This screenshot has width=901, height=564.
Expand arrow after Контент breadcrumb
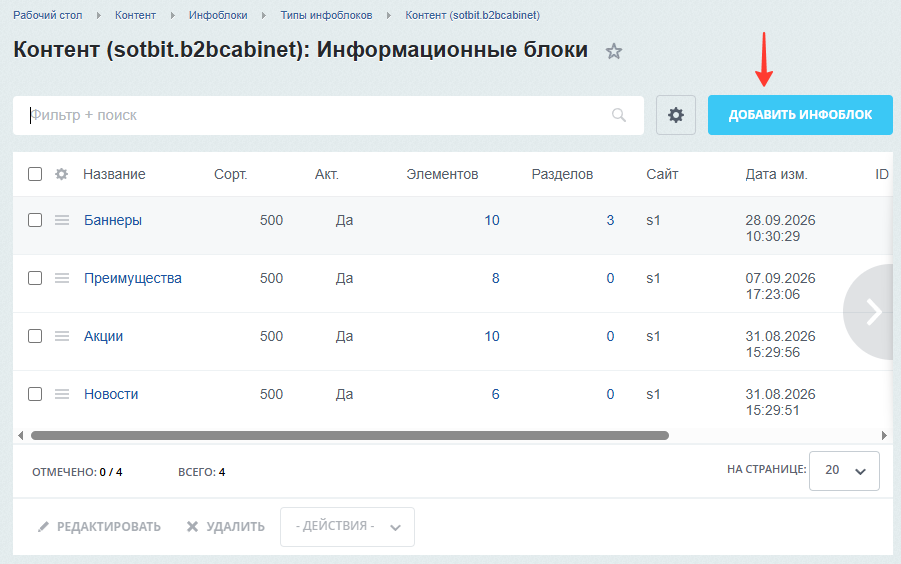click(172, 16)
